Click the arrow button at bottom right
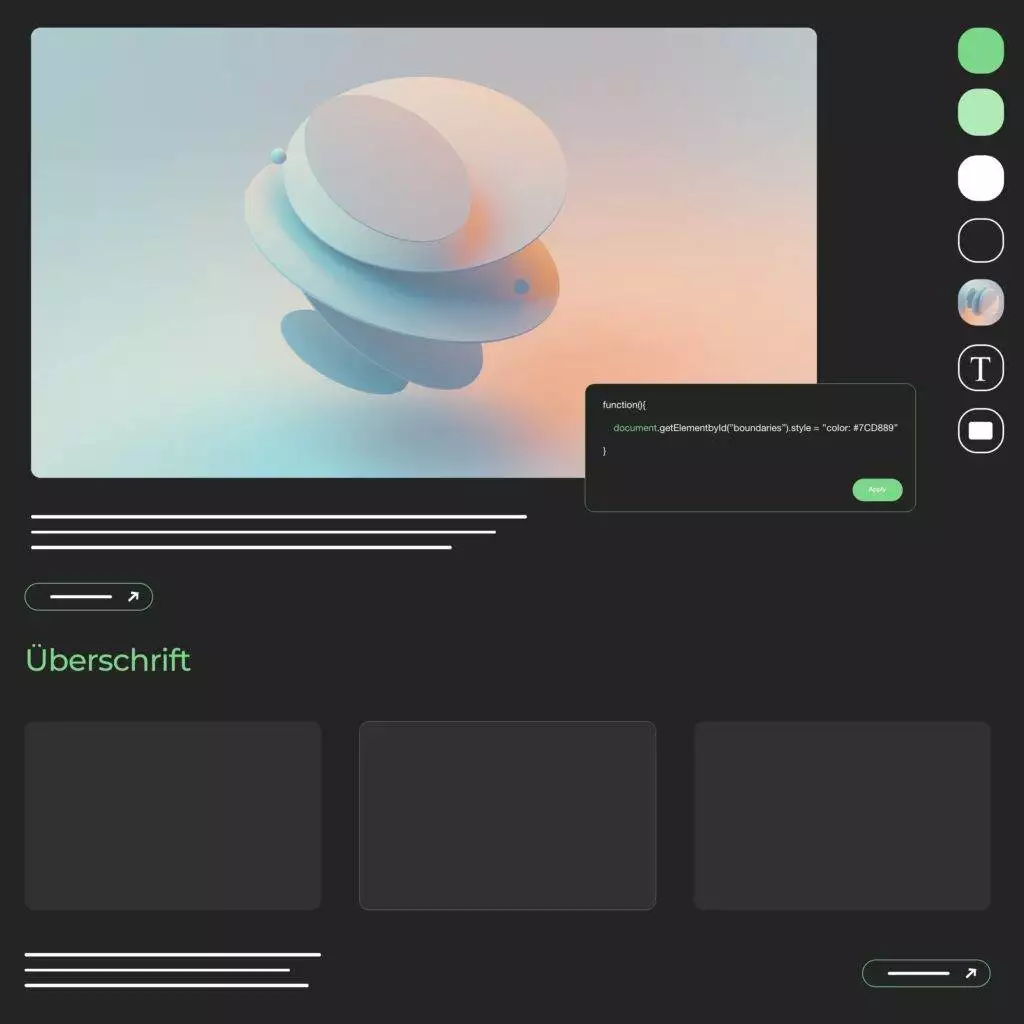Image resolution: width=1024 pixels, height=1024 pixels. click(x=926, y=973)
